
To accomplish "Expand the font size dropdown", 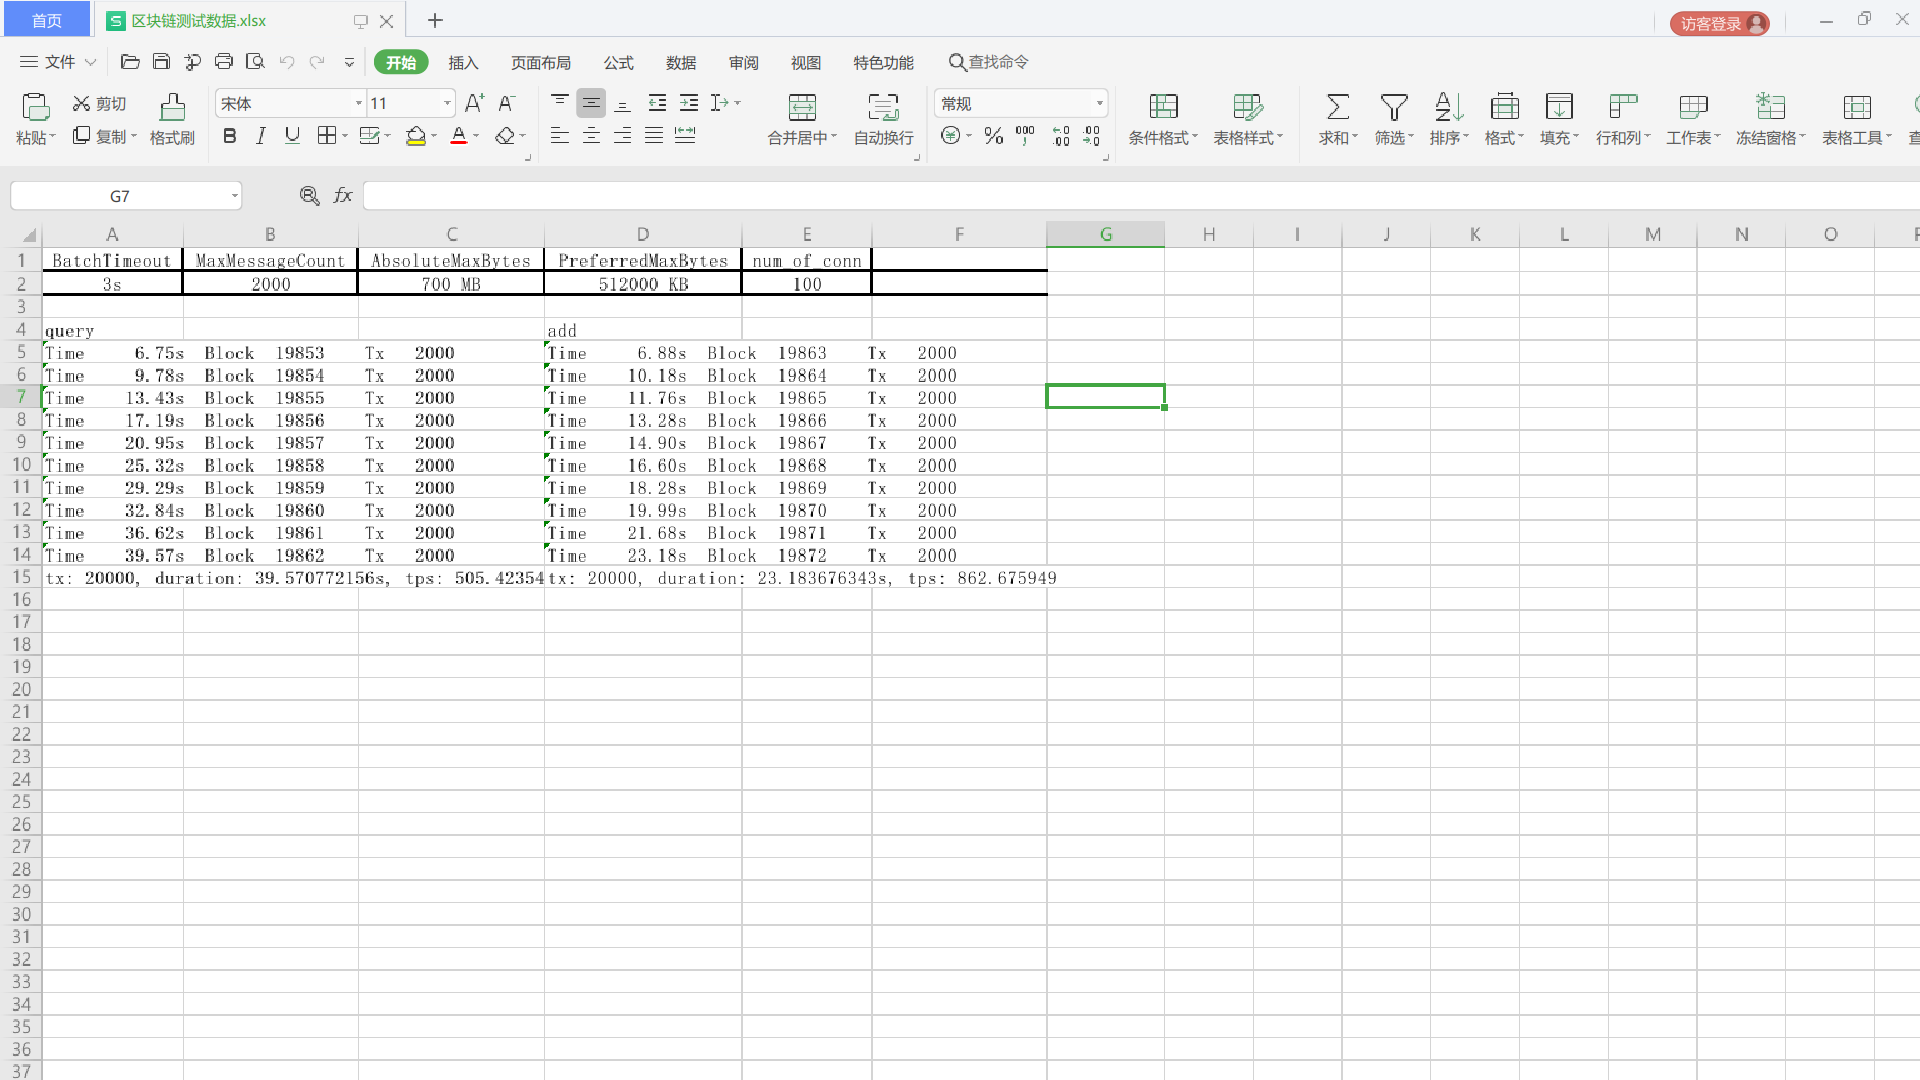I will [x=447, y=104].
